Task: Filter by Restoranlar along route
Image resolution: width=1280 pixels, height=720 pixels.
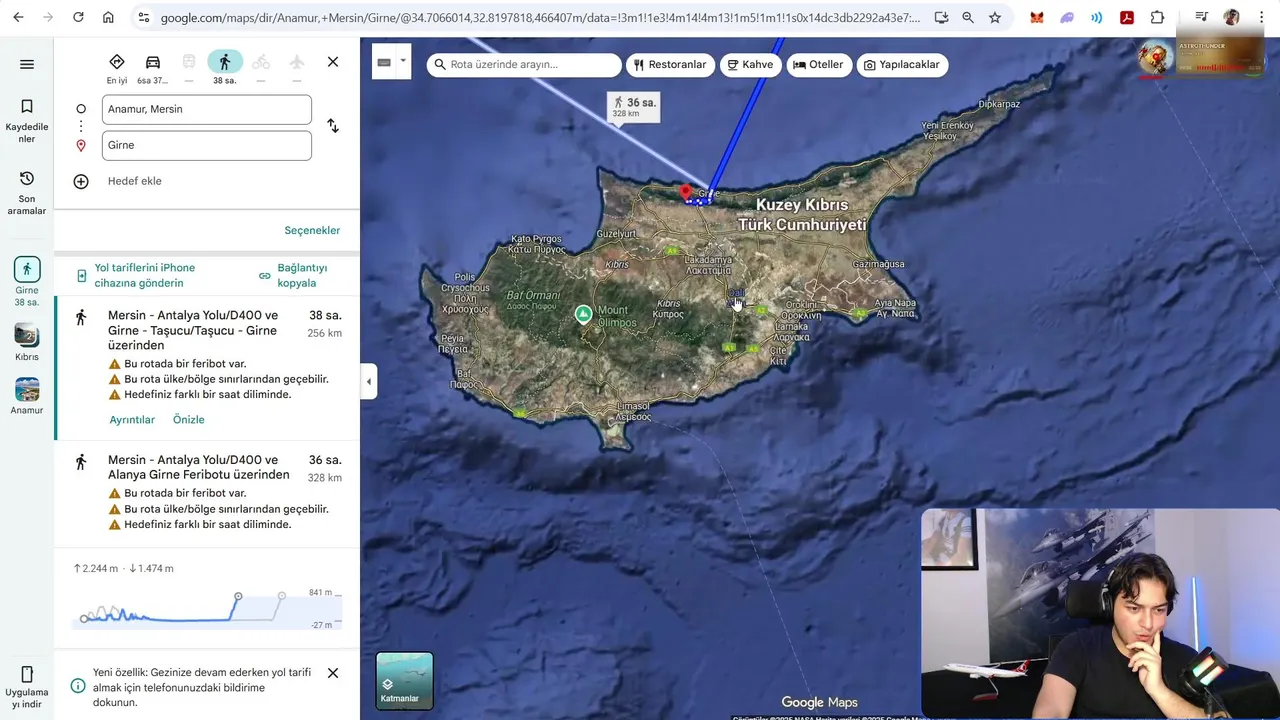Action: (x=670, y=64)
